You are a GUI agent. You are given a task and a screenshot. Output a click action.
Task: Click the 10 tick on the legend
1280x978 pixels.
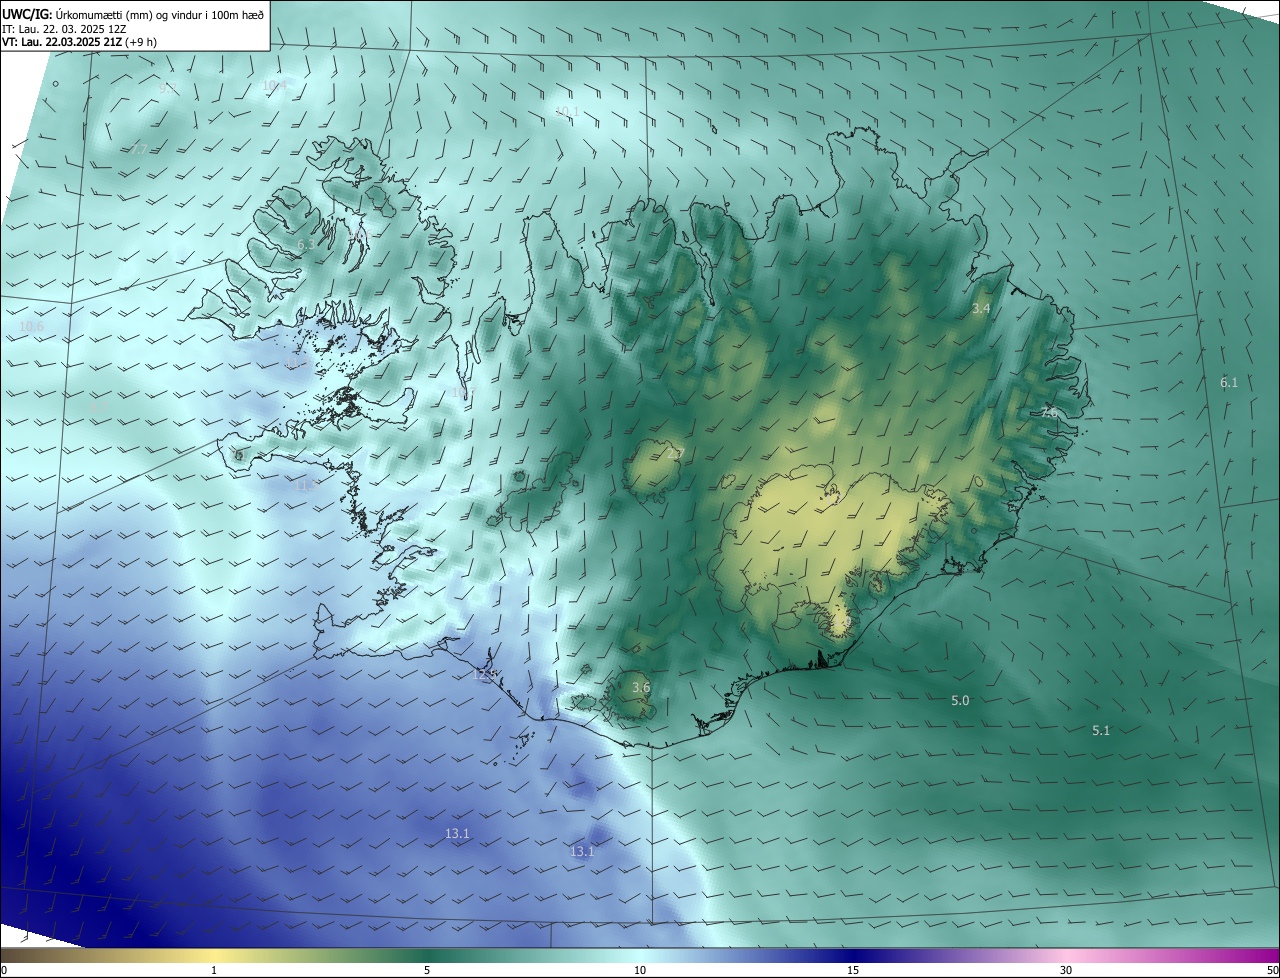click(640, 970)
